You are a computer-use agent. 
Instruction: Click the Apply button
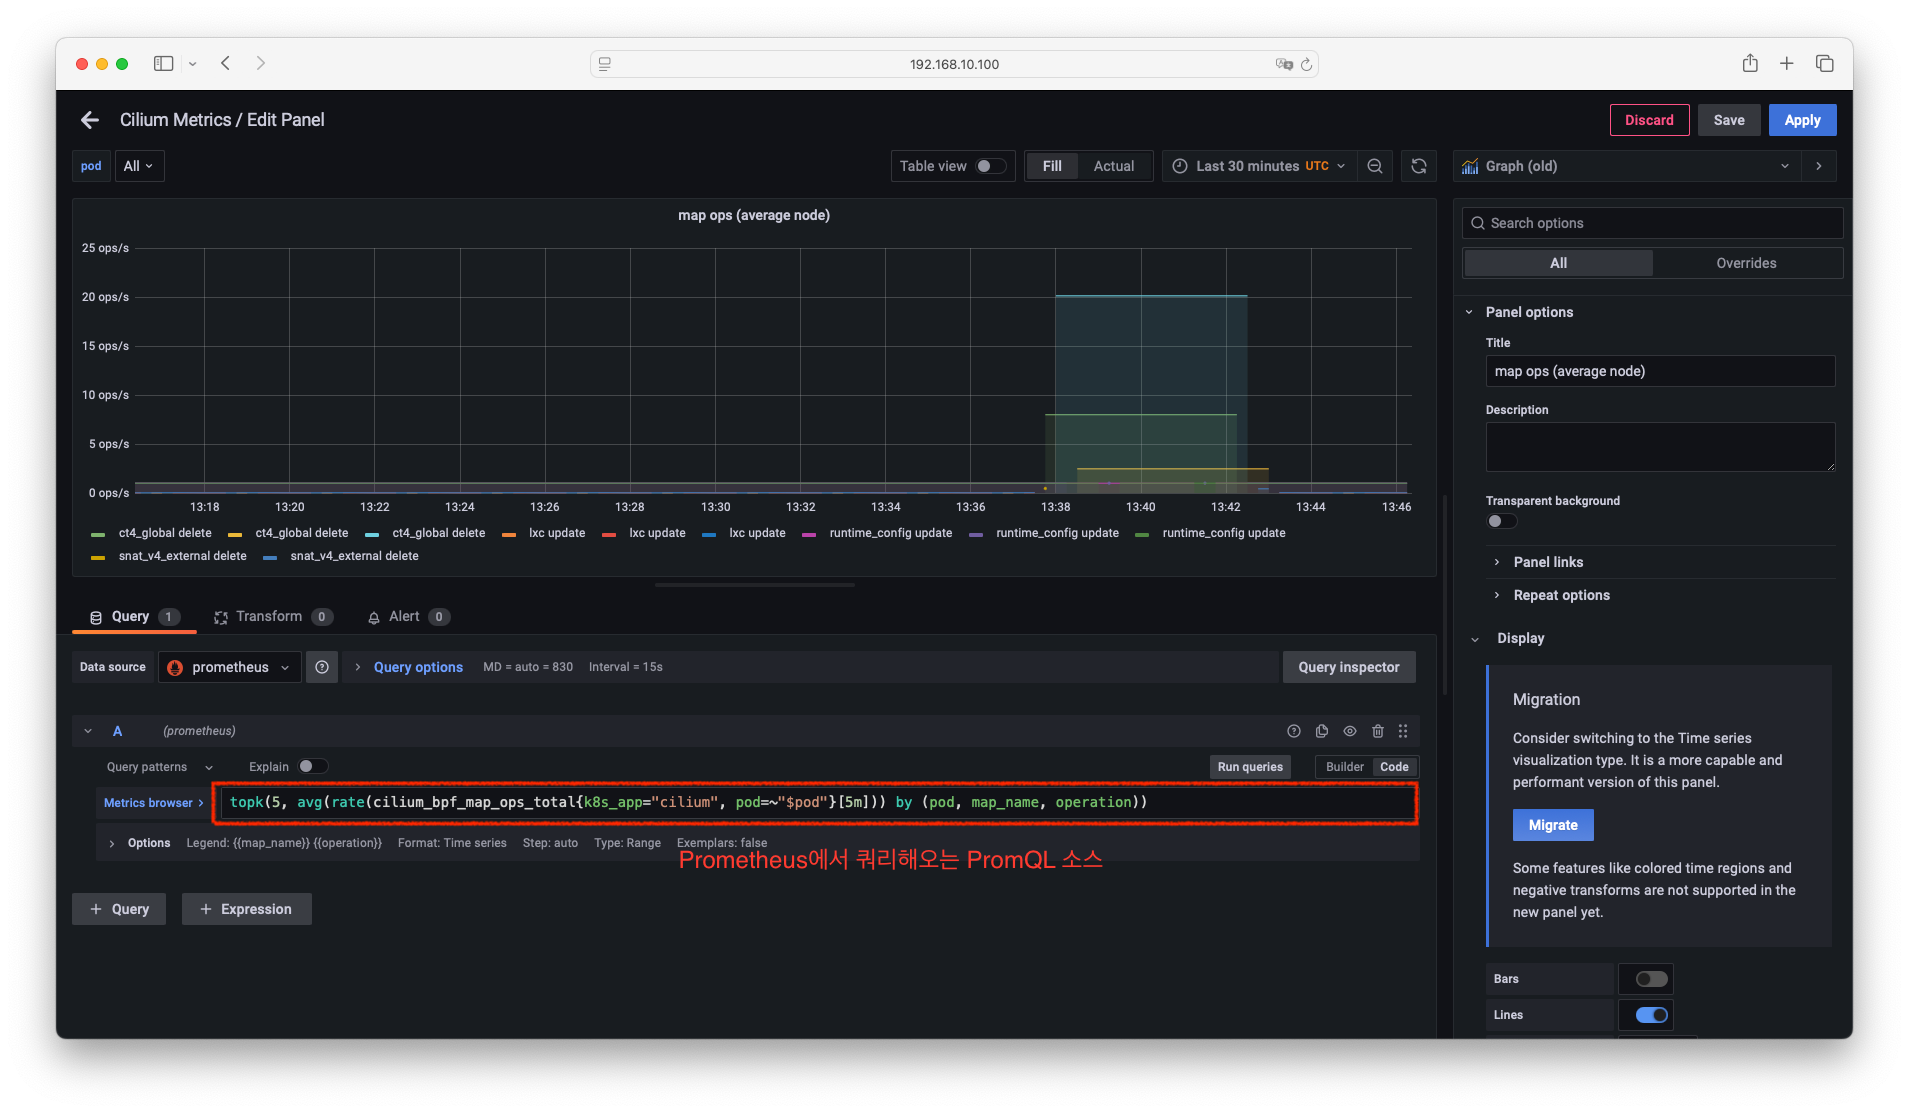tap(1802, 120)
